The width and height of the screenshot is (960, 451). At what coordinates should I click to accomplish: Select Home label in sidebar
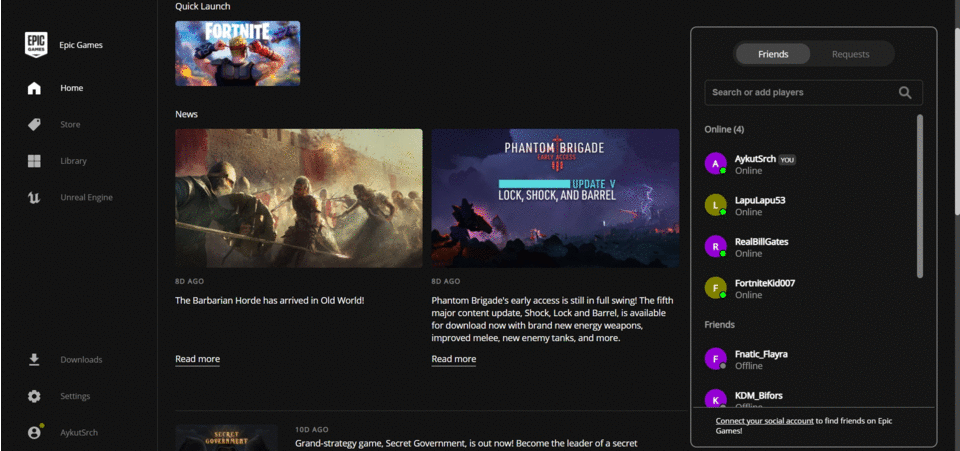(72, 88)
